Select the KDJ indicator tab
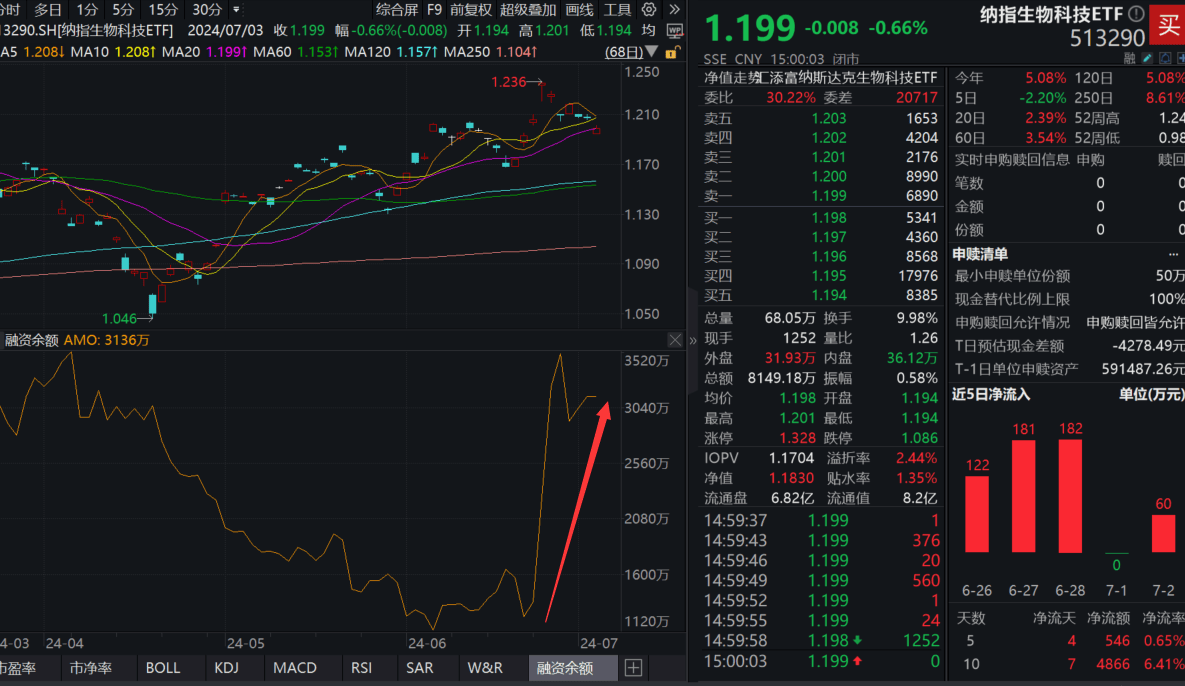Image resolution: width=1185 pixels, height=686 pixels. pos(226,668)
